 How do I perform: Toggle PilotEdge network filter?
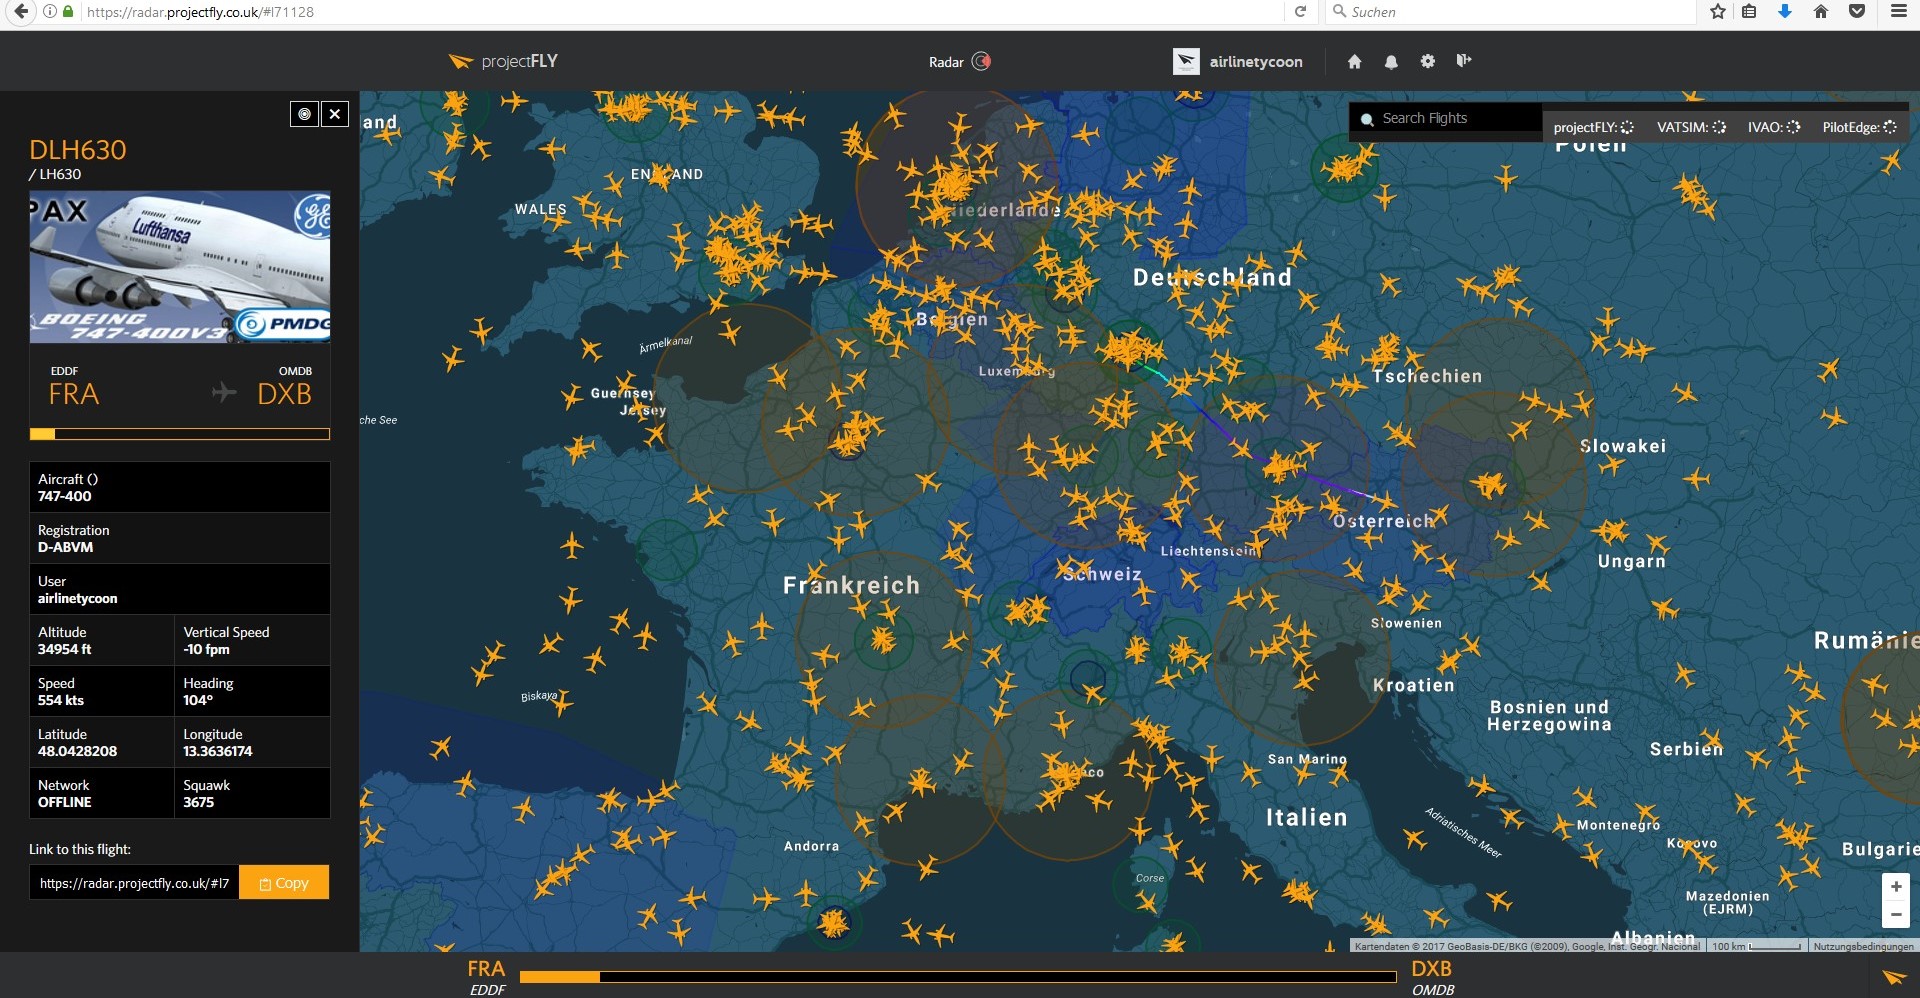[x=1859, y=127]
